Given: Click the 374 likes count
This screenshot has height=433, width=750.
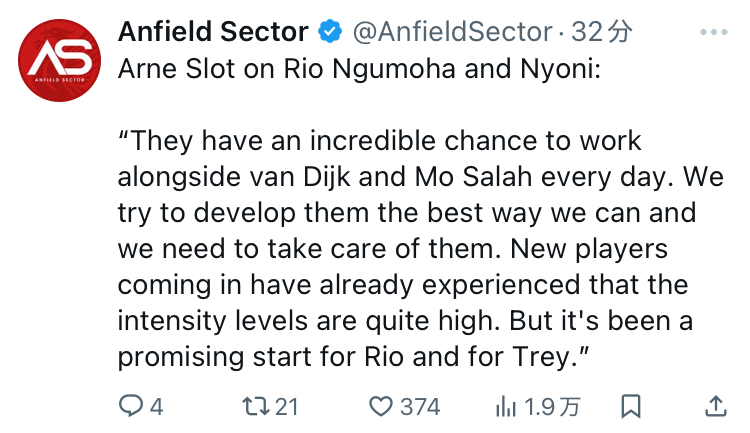Looking at the screenshot, I should click(420, 407).
